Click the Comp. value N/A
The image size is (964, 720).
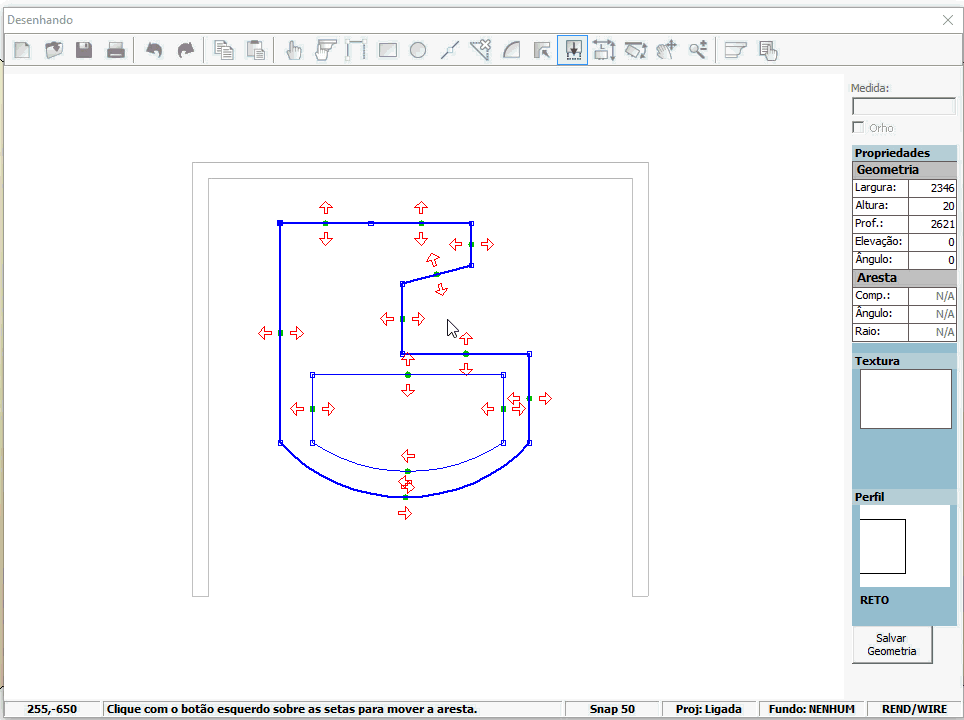tap(932, 296)
